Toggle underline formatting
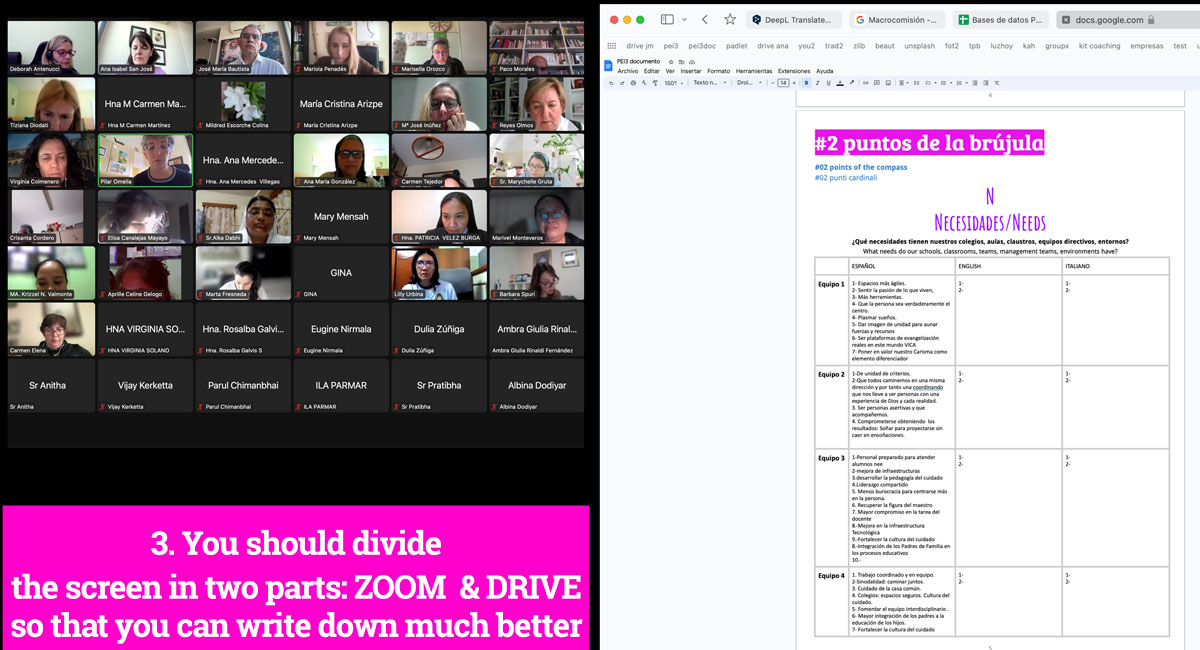The height and width of the screenshot is (650, 1200). click(x=827, y=83)
